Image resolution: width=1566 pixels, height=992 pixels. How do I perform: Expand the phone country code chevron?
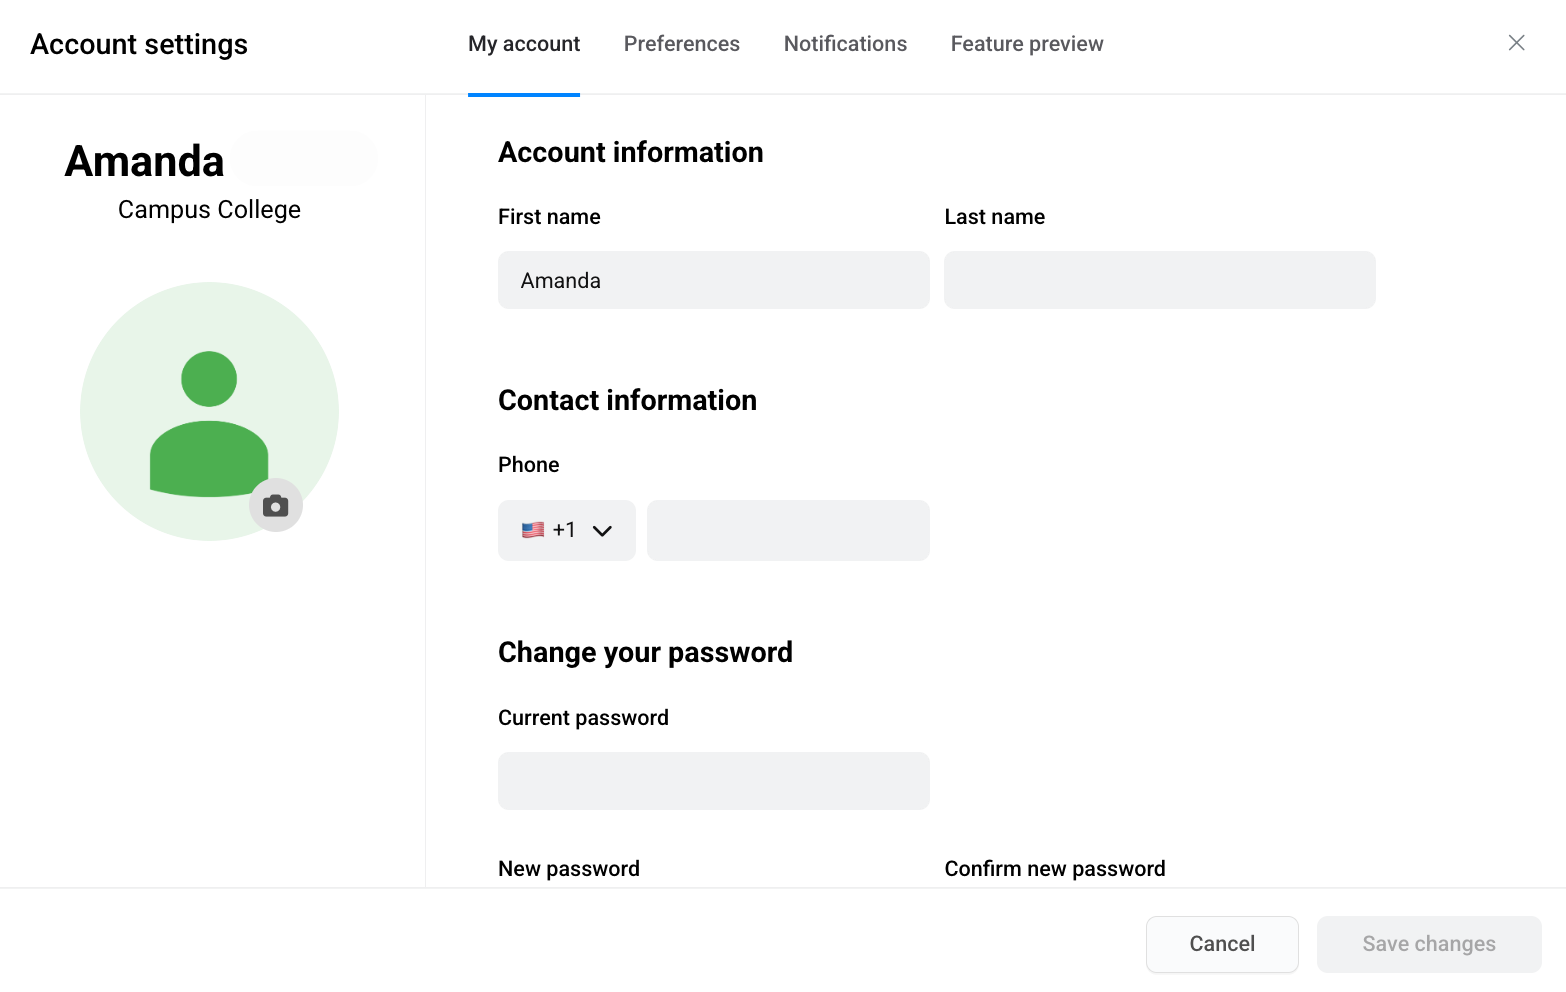click(602, 531)
